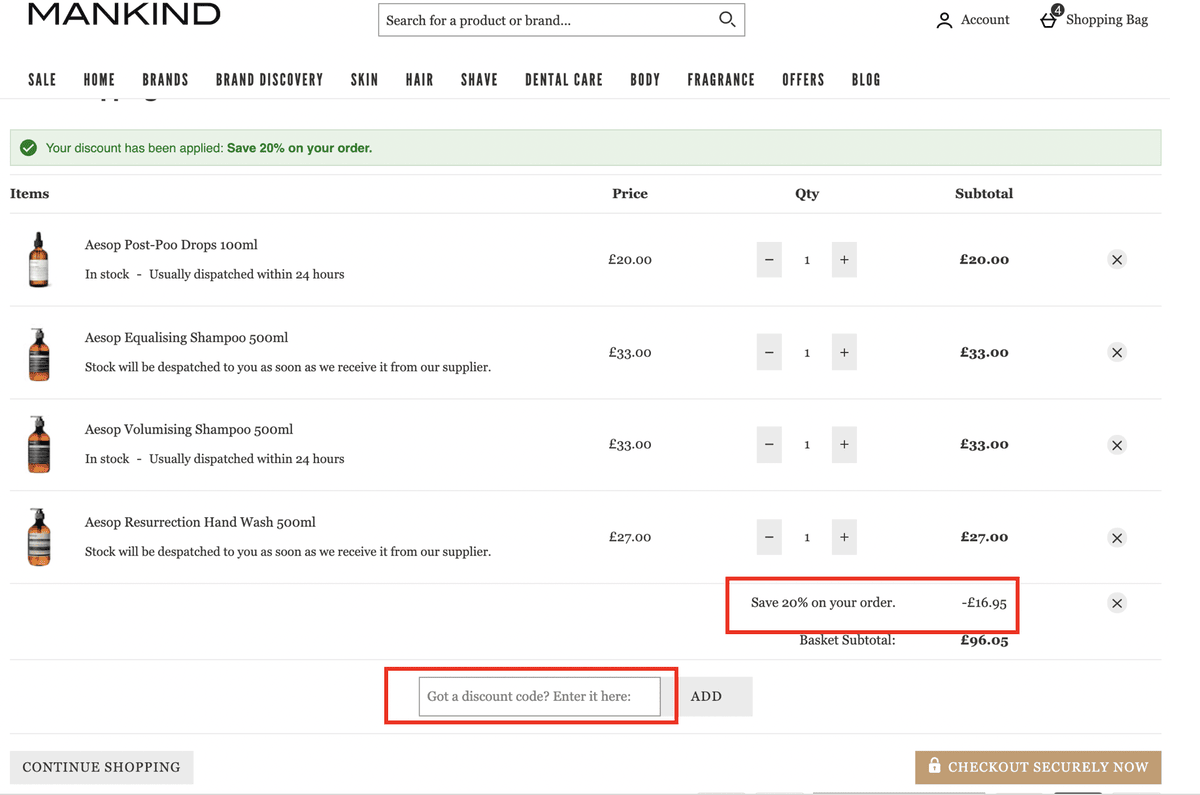This screenshot has height=795, width=1200.
Task: Click CONTINUE SHOPPING button
Action: (x=101, y=767)
